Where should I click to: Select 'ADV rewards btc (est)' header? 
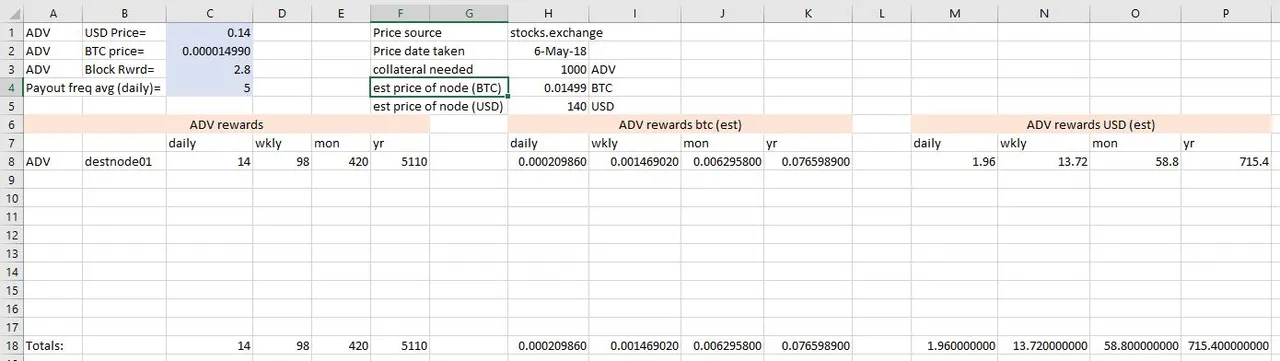[x=680, y=124]
